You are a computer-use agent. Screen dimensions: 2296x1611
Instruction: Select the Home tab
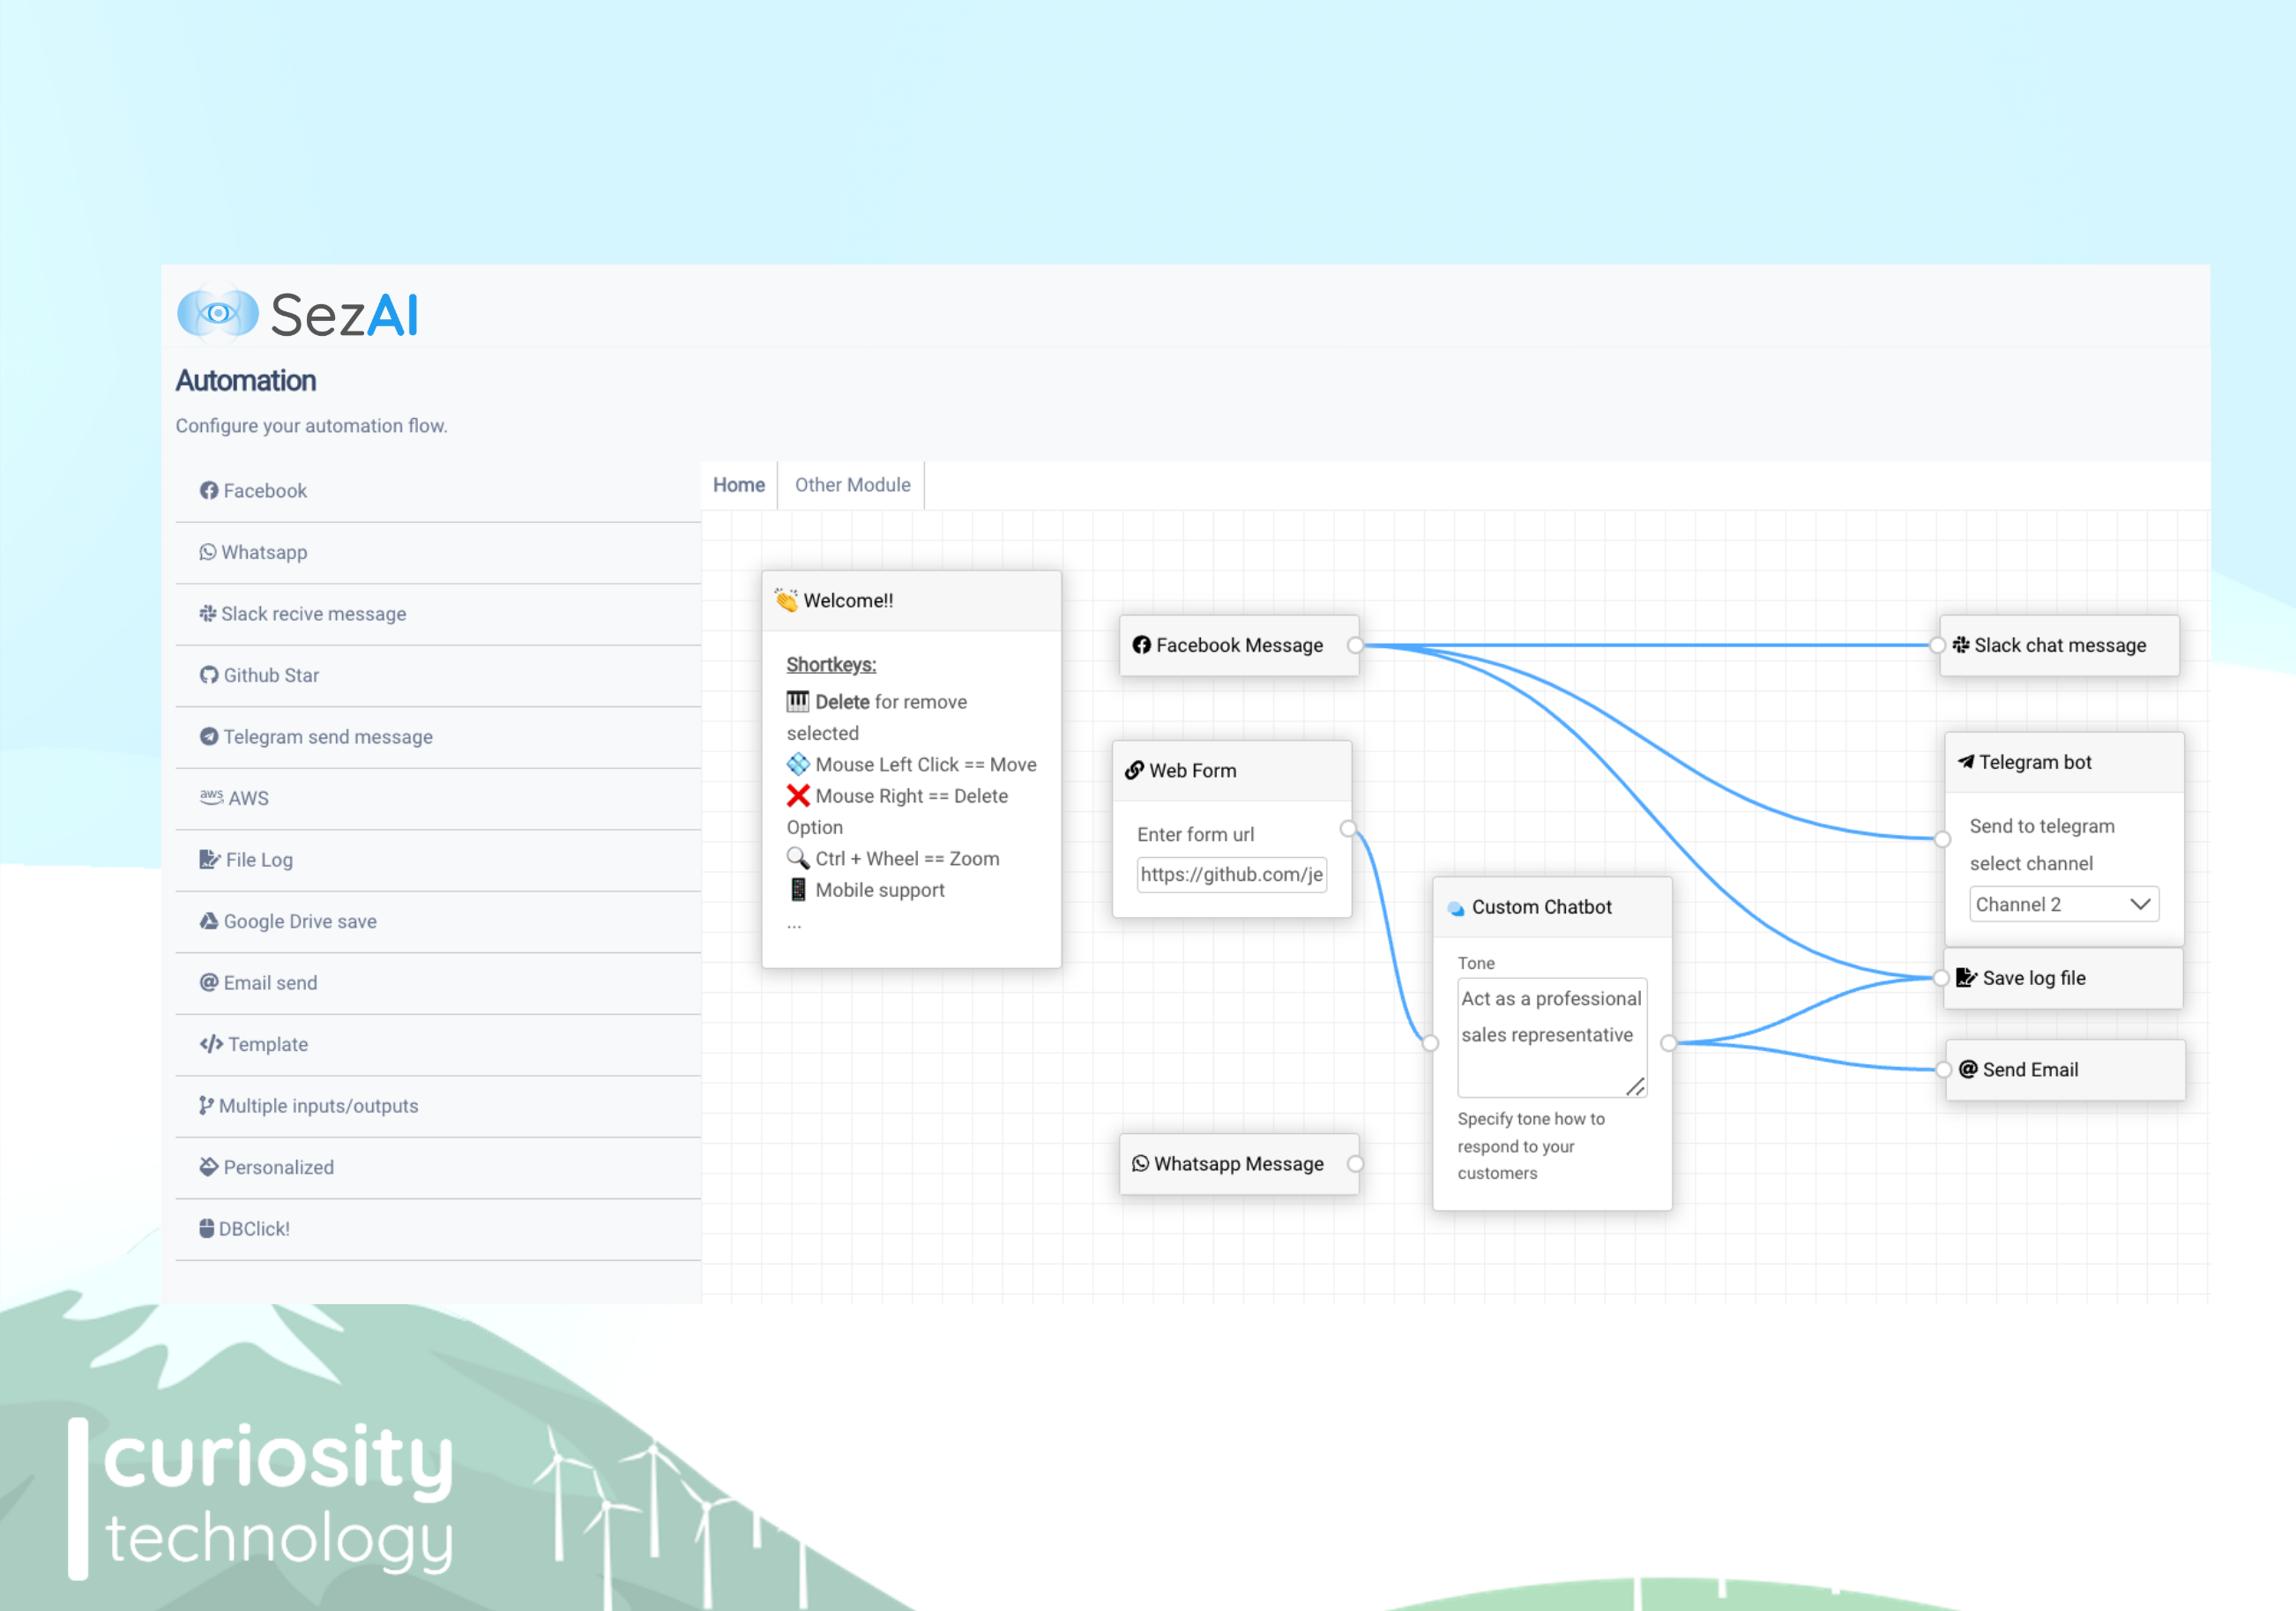coord(738,485)
